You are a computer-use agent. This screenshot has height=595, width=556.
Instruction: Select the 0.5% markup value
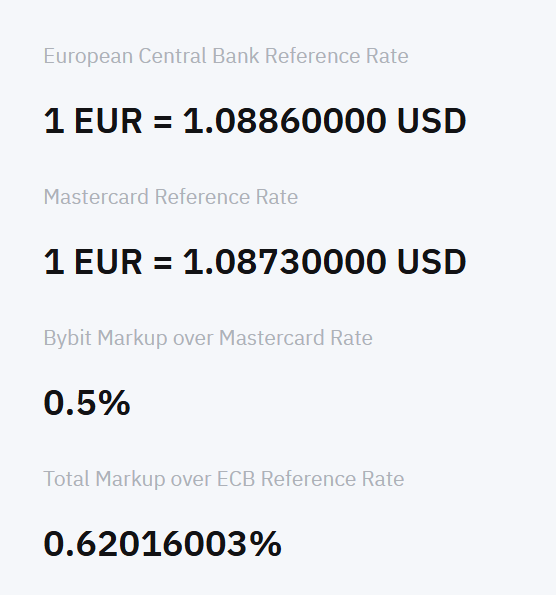pyautogui.click(x=87, y=403)
